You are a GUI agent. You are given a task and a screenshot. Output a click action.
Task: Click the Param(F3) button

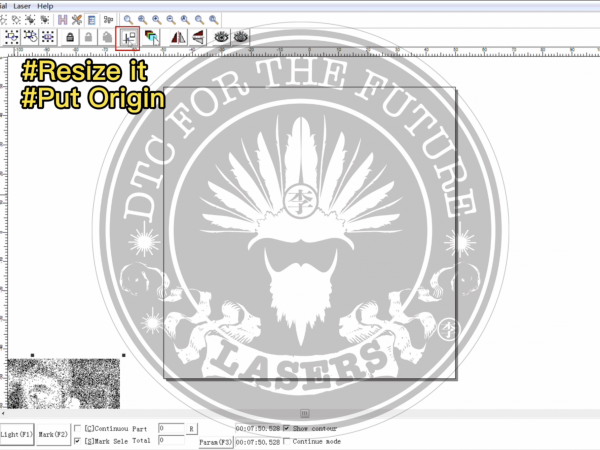pos(216,442)
